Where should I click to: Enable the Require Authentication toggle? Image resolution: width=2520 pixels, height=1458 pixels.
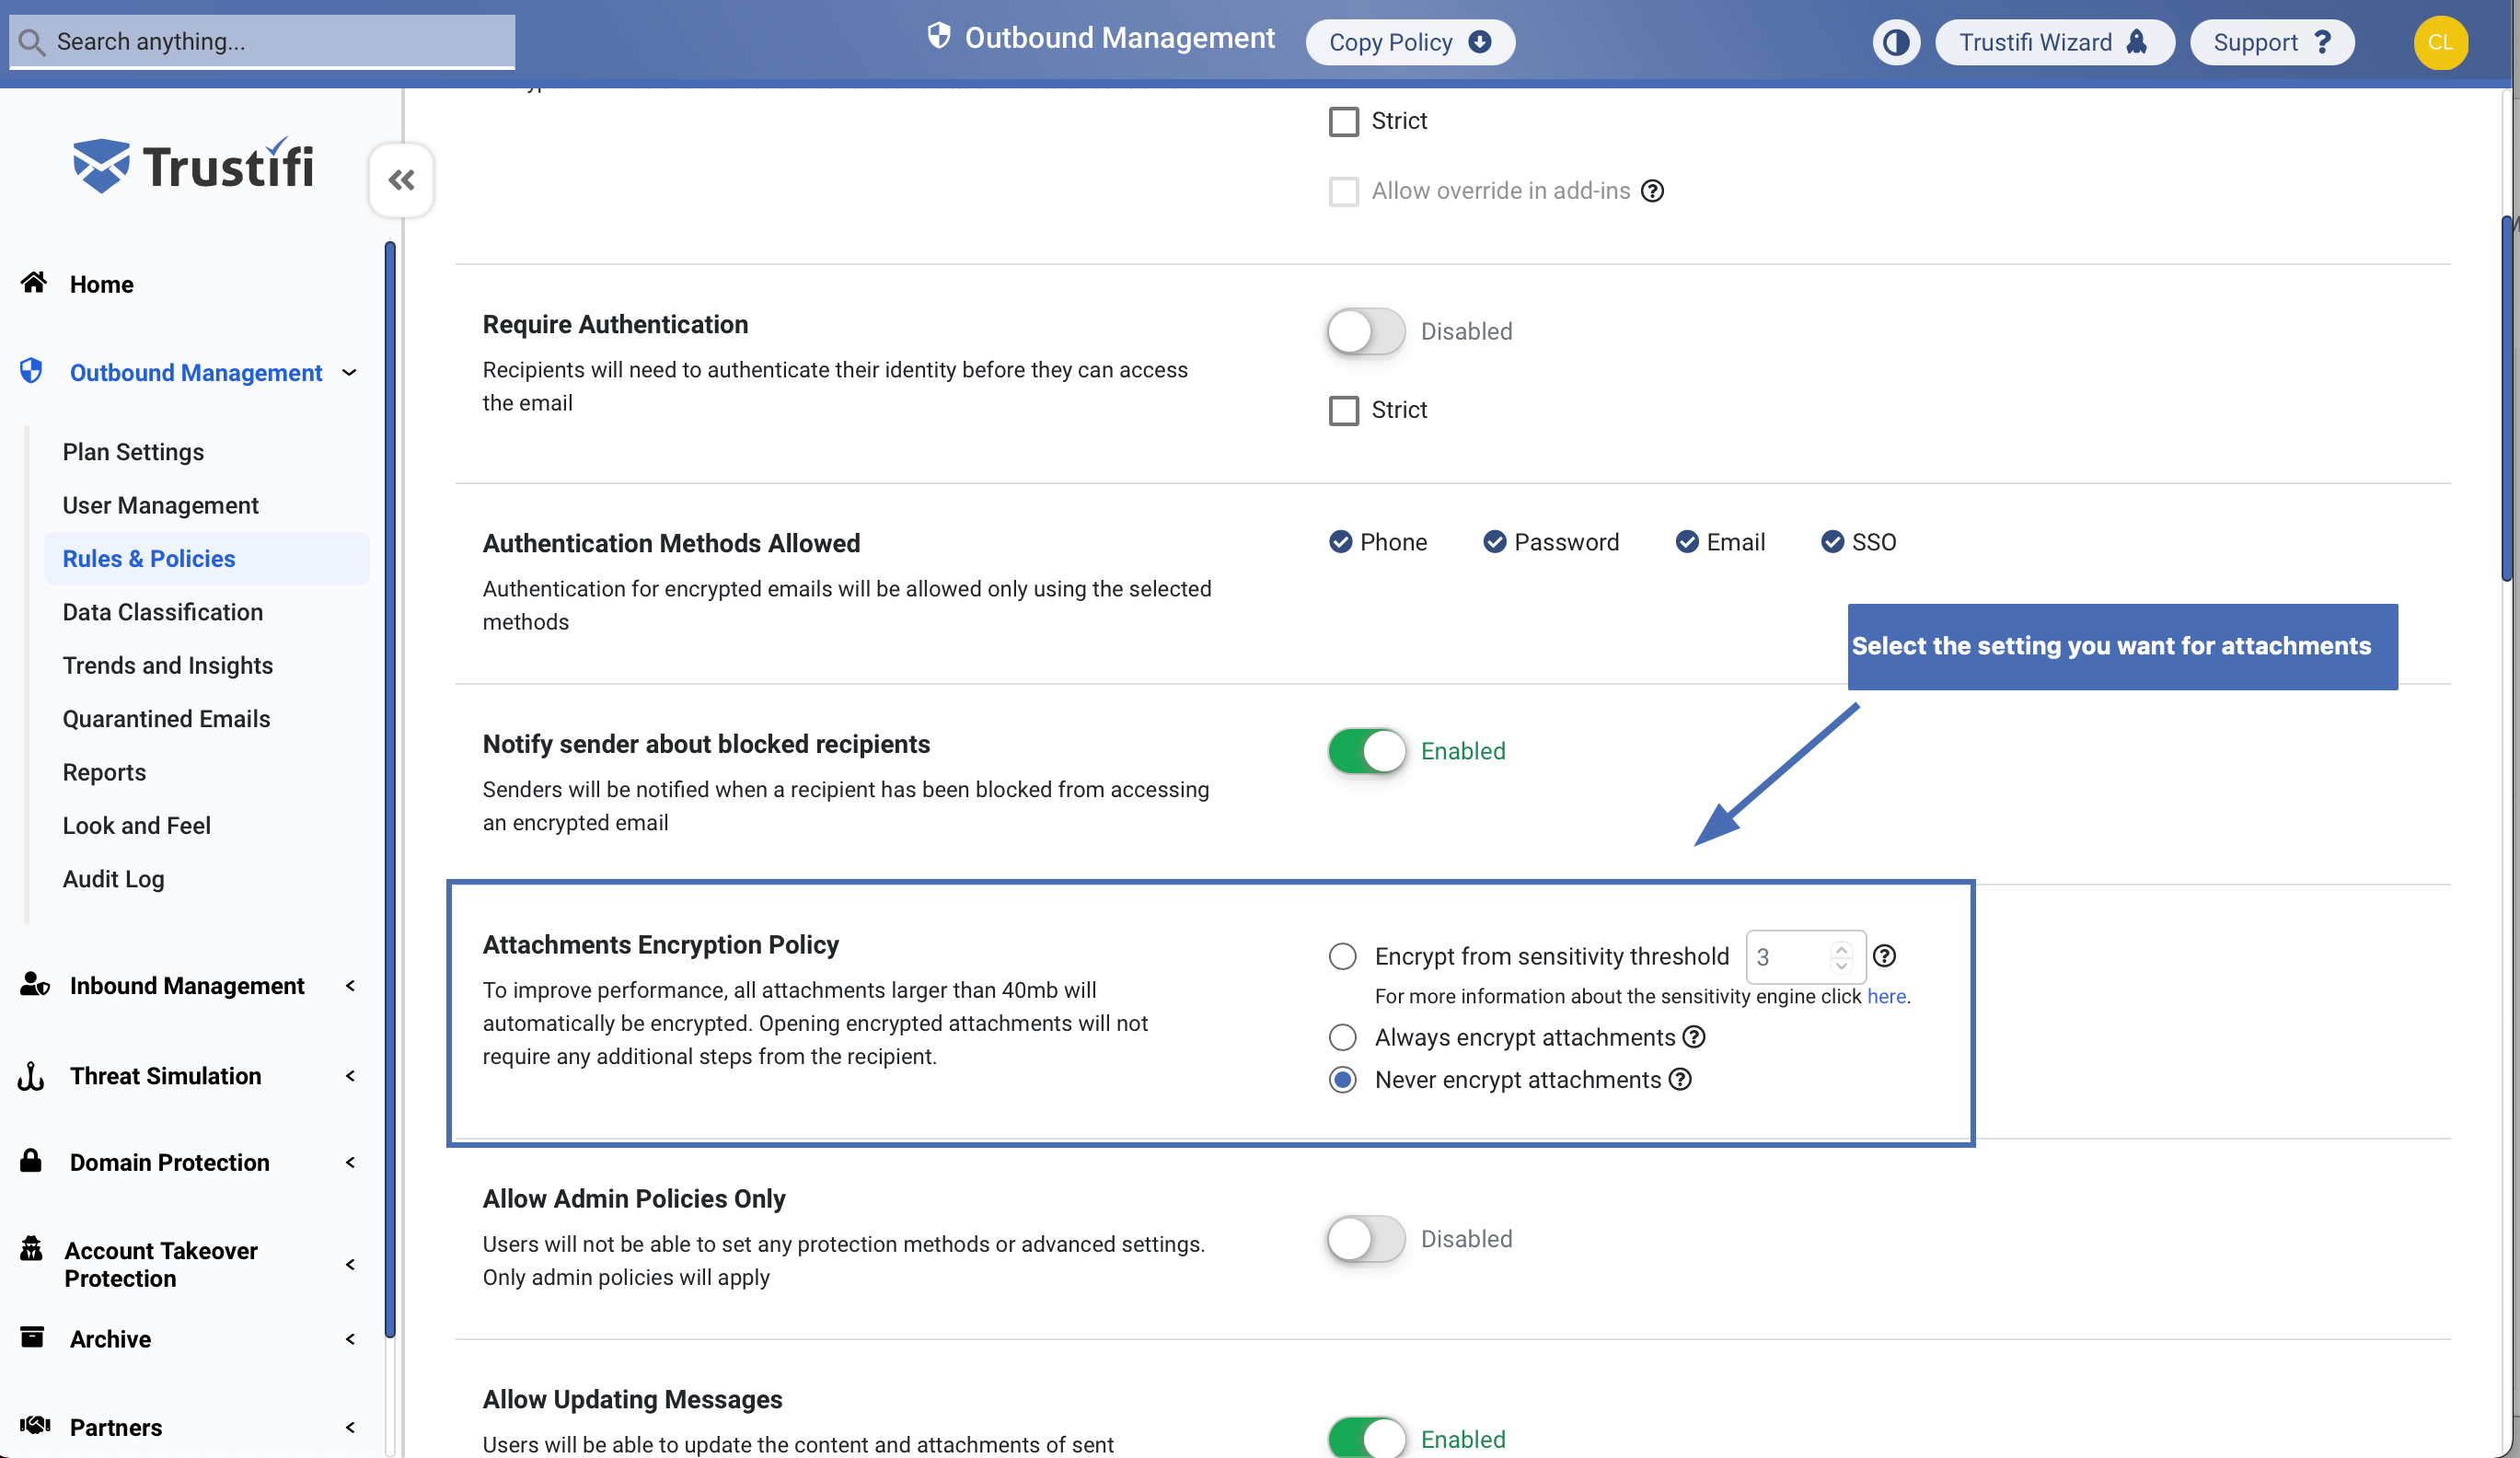pos(1366,331)
